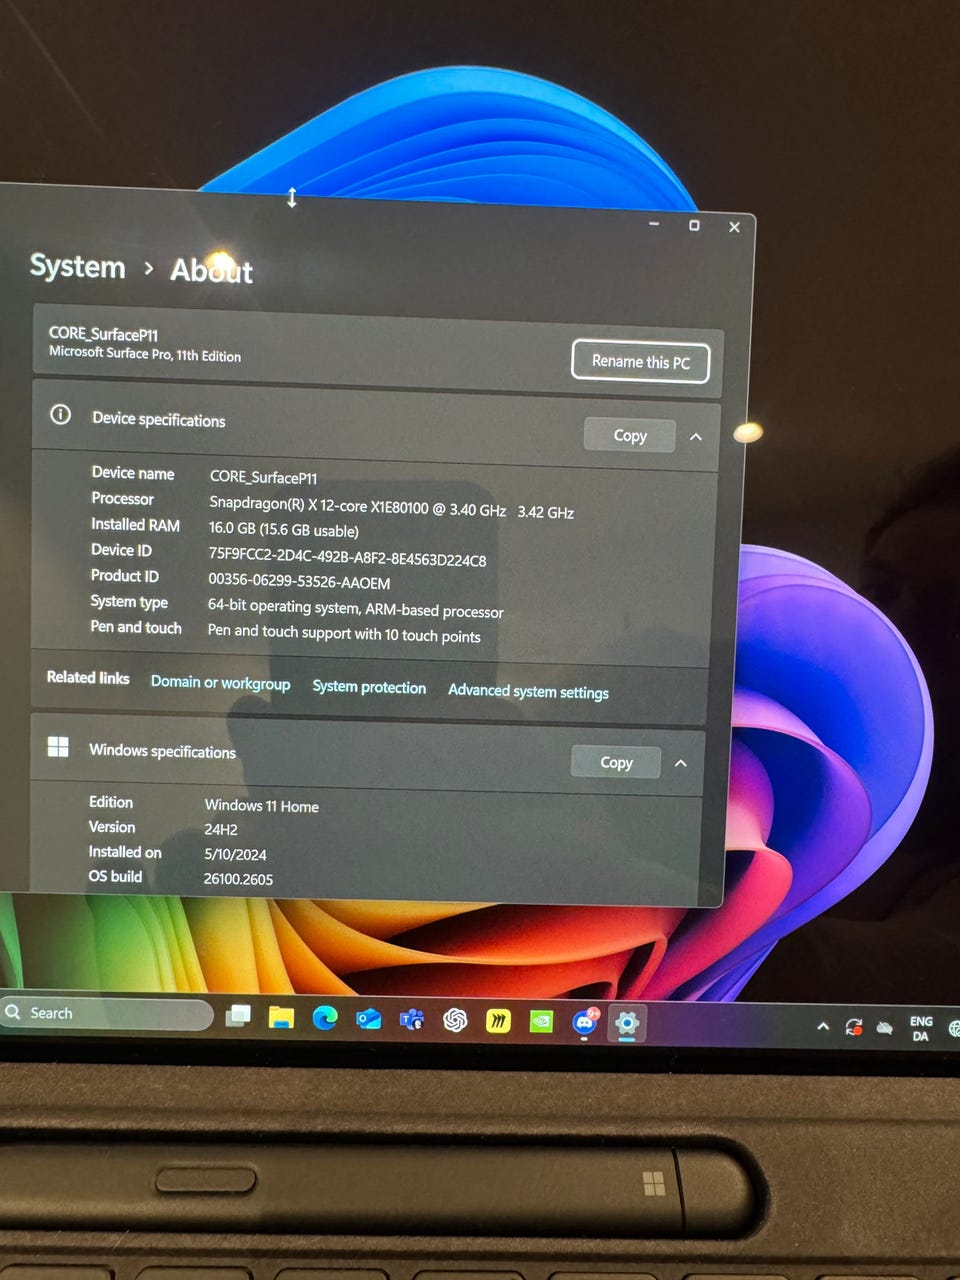Screen dimensions: 960x1280
Task: Collapse the Device specifications section
Action: point(696,437)
